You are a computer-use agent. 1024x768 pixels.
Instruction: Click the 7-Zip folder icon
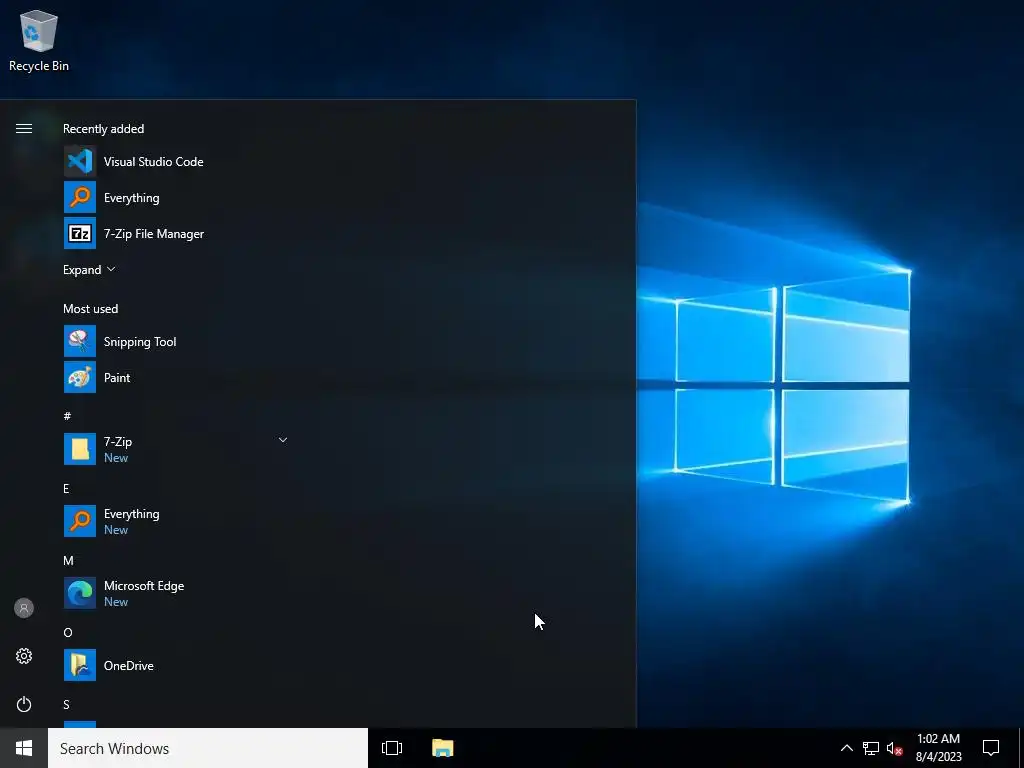click(x=80, y=449)
